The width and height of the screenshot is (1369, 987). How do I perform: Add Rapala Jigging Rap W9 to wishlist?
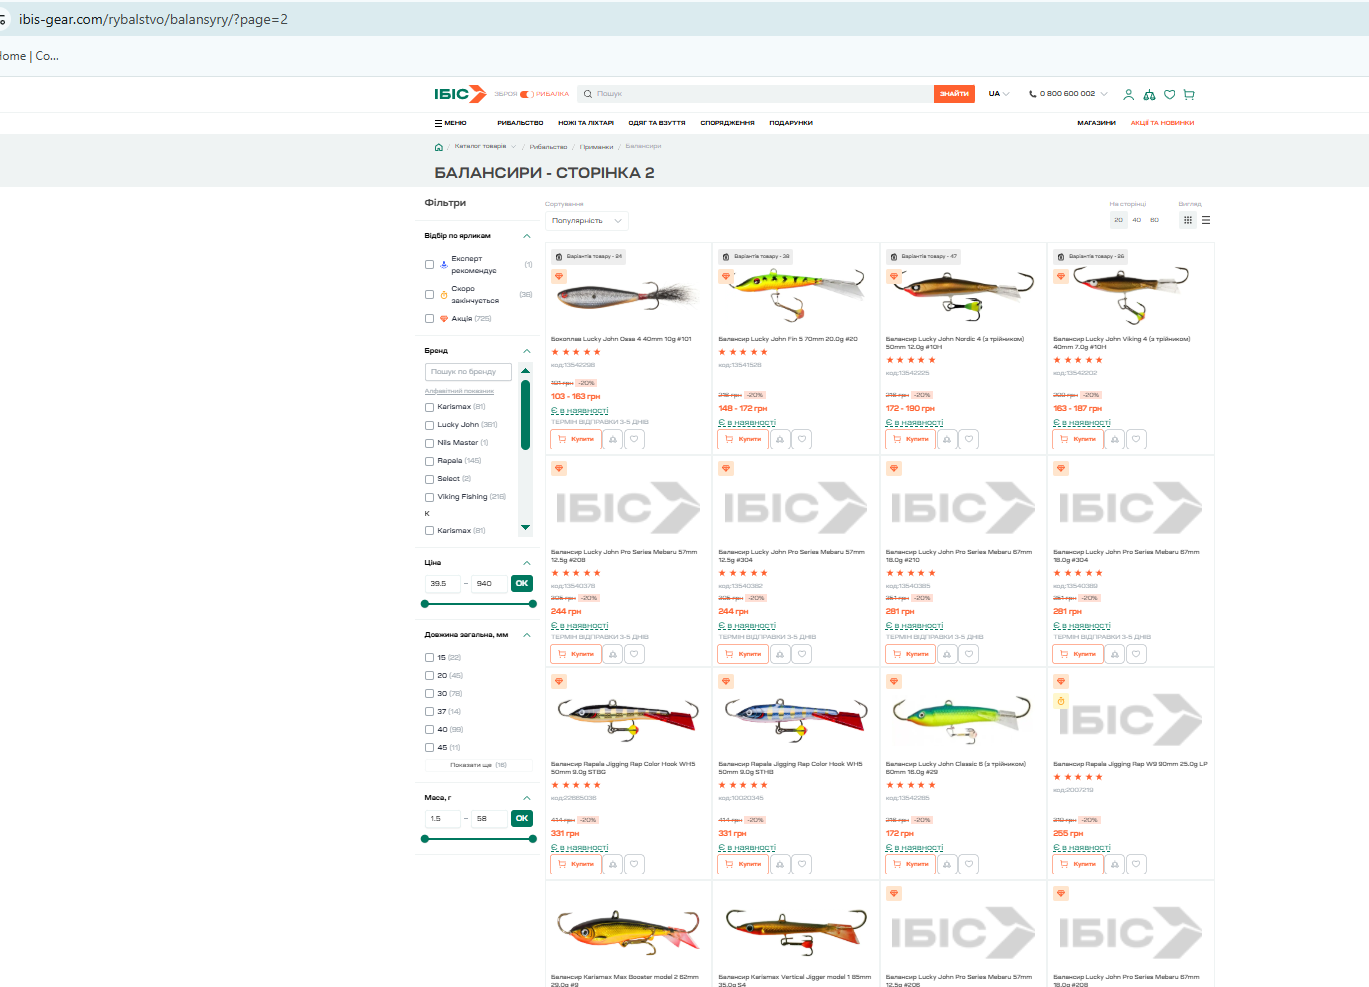click(1137, 864)
